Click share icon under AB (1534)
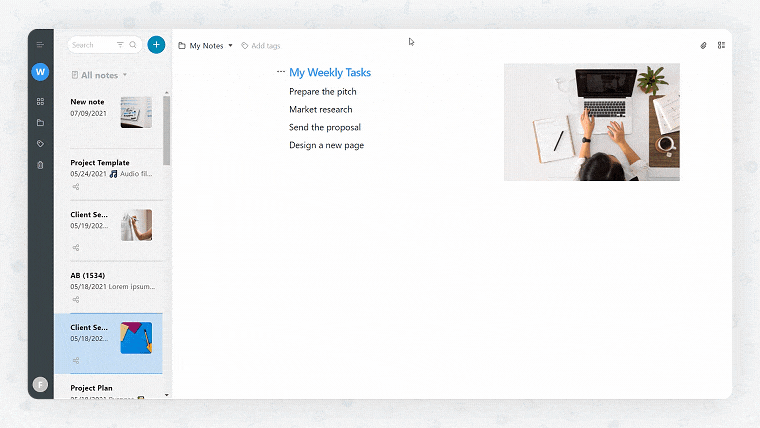Screen dimensions: 760x428 pyautogui.click(x=76, y=300)
